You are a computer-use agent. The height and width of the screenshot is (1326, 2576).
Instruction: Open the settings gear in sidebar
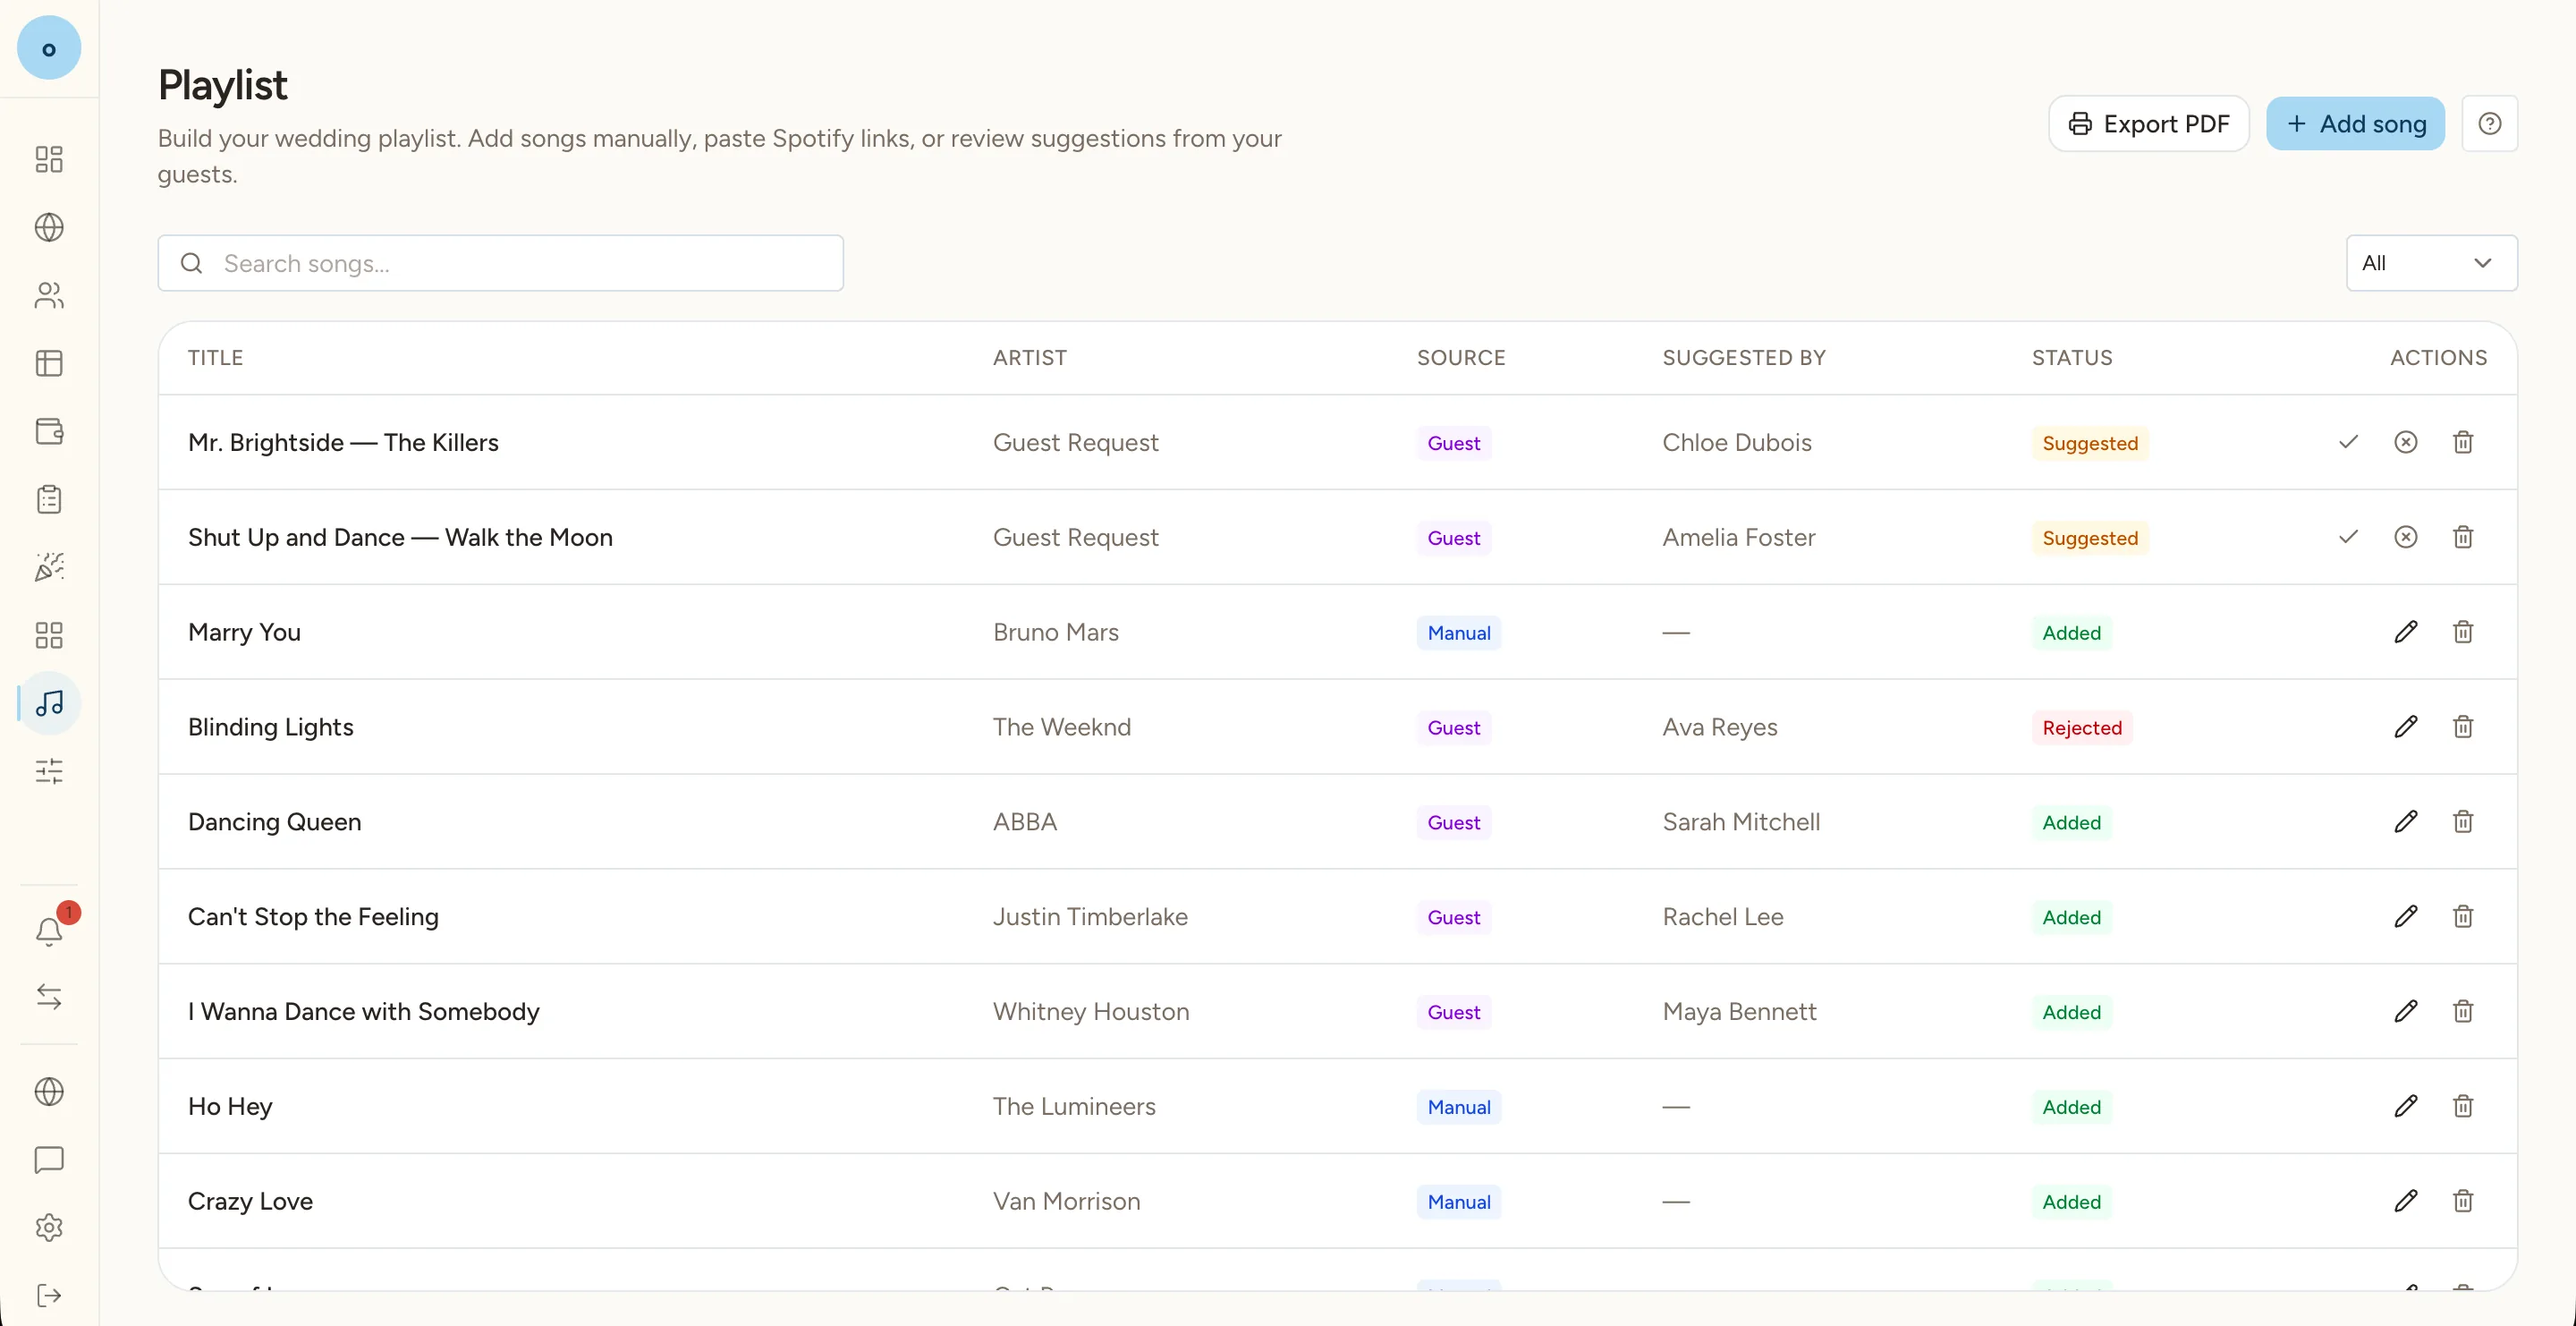coord(49,1228)
